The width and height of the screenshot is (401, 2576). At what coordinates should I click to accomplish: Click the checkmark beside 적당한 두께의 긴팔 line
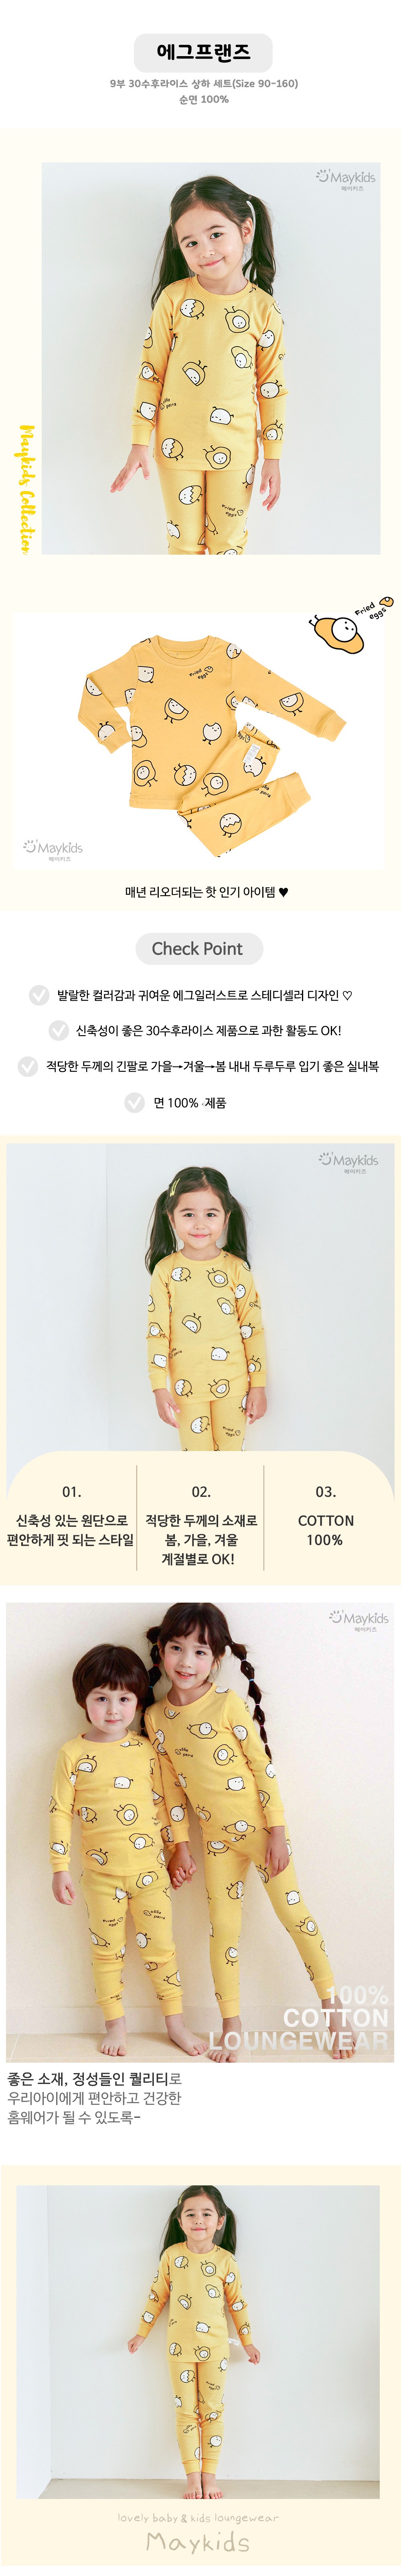pyautogui.click(x=28, y=1066)
